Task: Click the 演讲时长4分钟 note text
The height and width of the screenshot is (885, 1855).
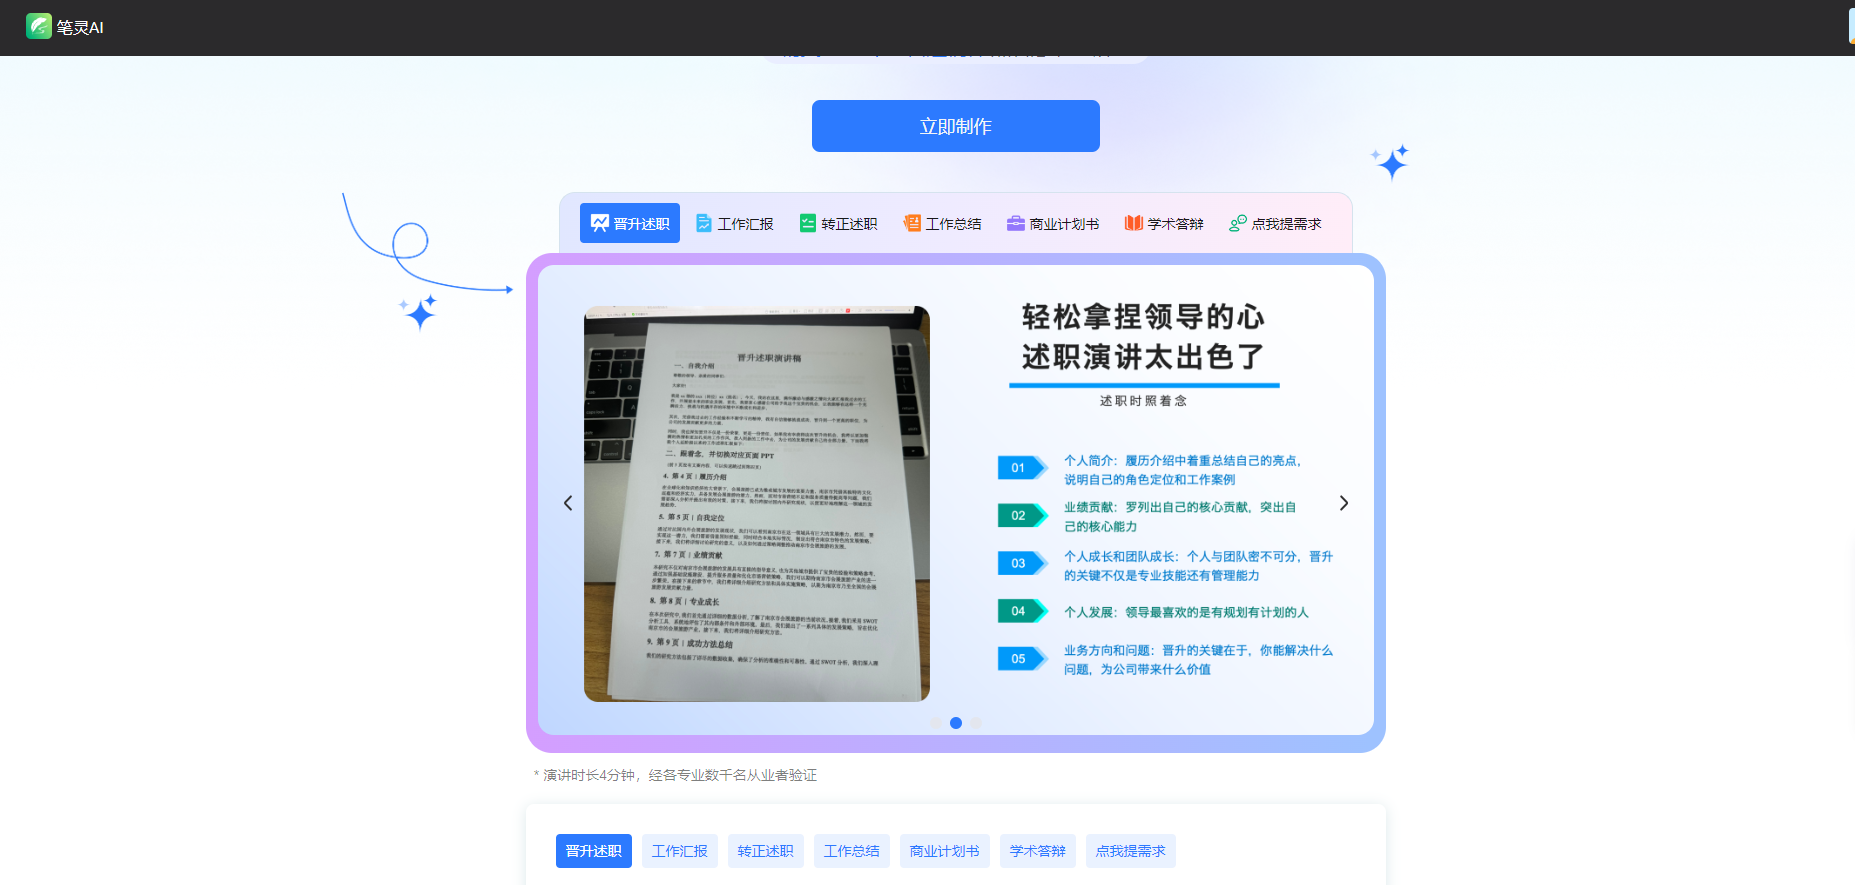Action: pyautogui.click(x=675, y=775)
